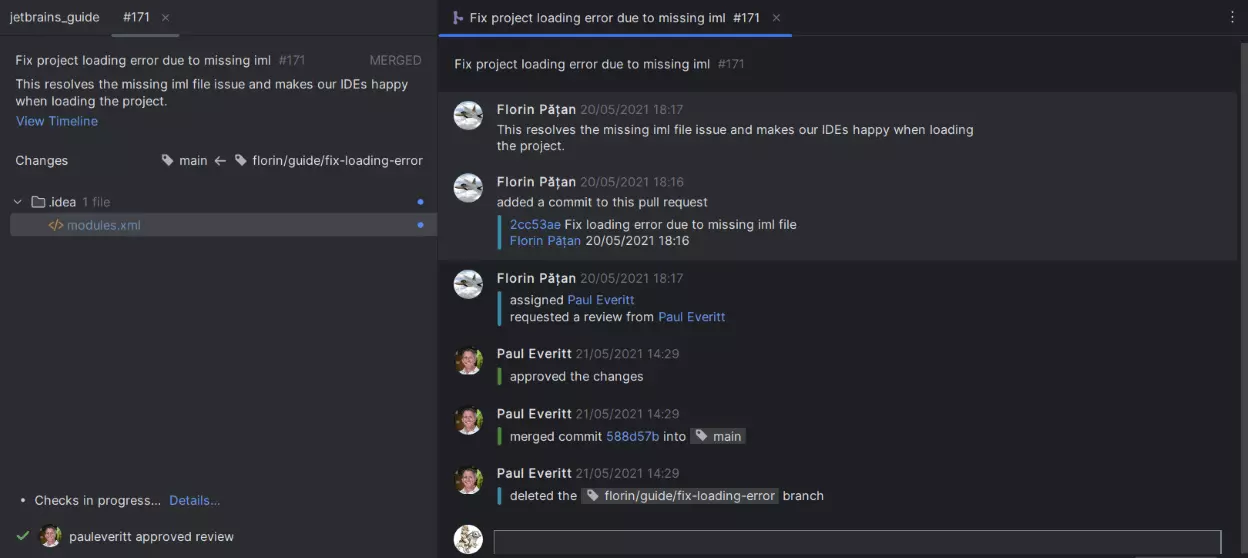This screenshot has height=558, width=1248.
Task: Click the .idea folder icon
Action: point(38,202)
